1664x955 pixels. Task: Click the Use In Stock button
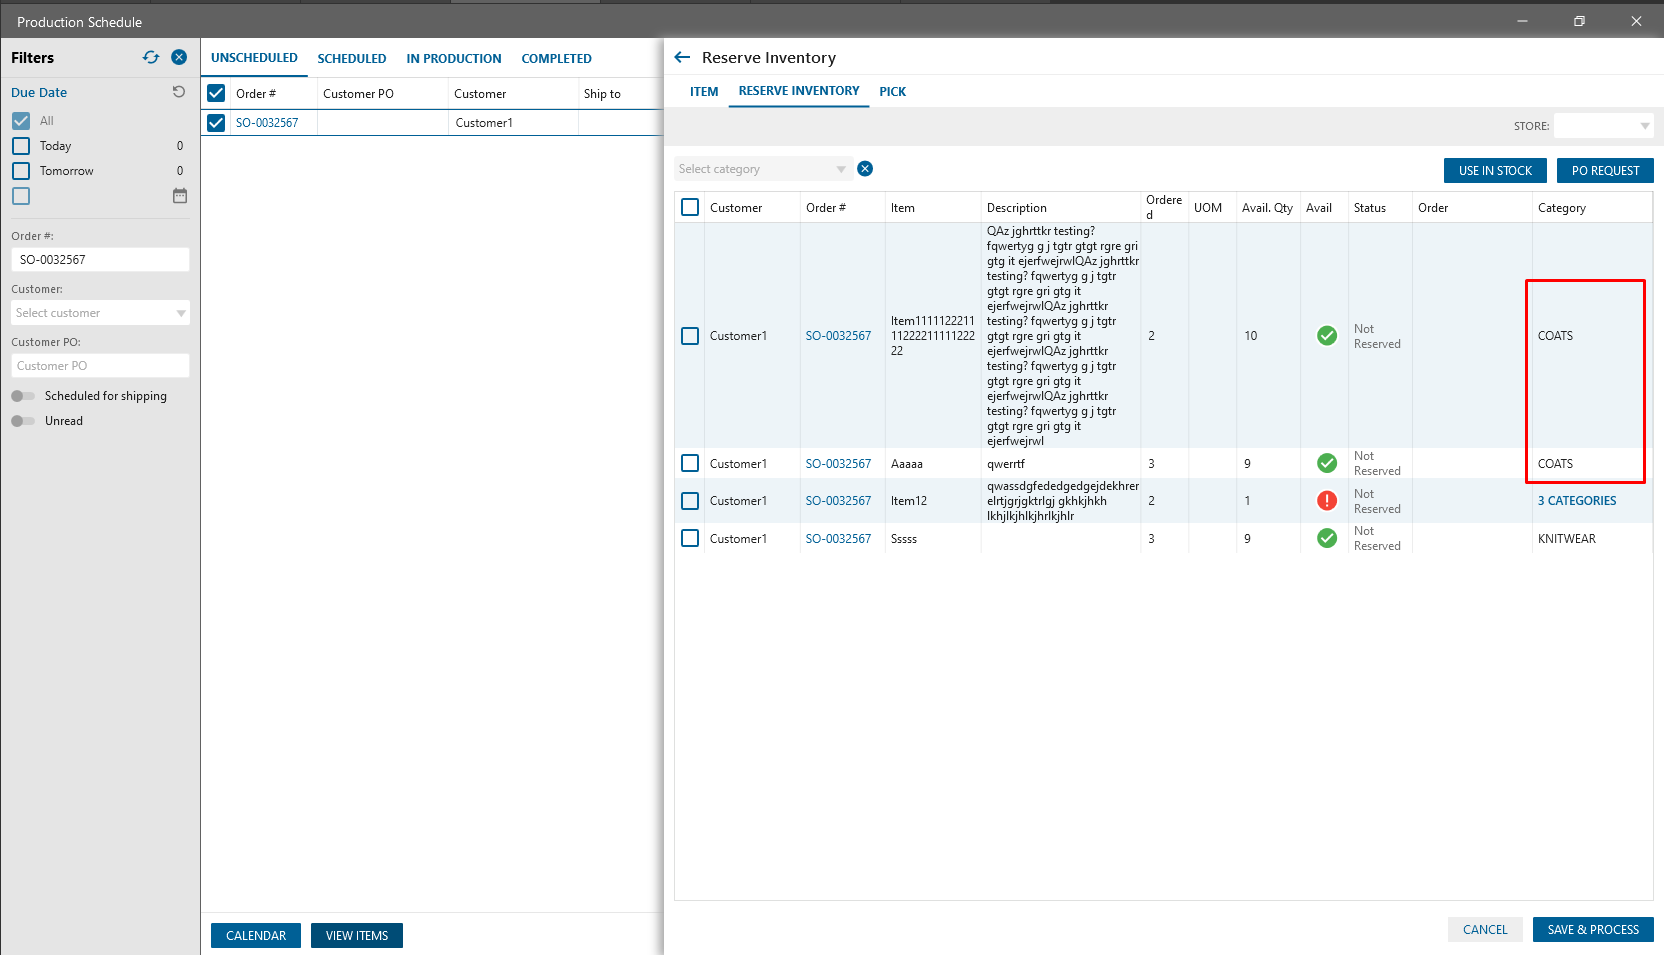[1495, 171]
